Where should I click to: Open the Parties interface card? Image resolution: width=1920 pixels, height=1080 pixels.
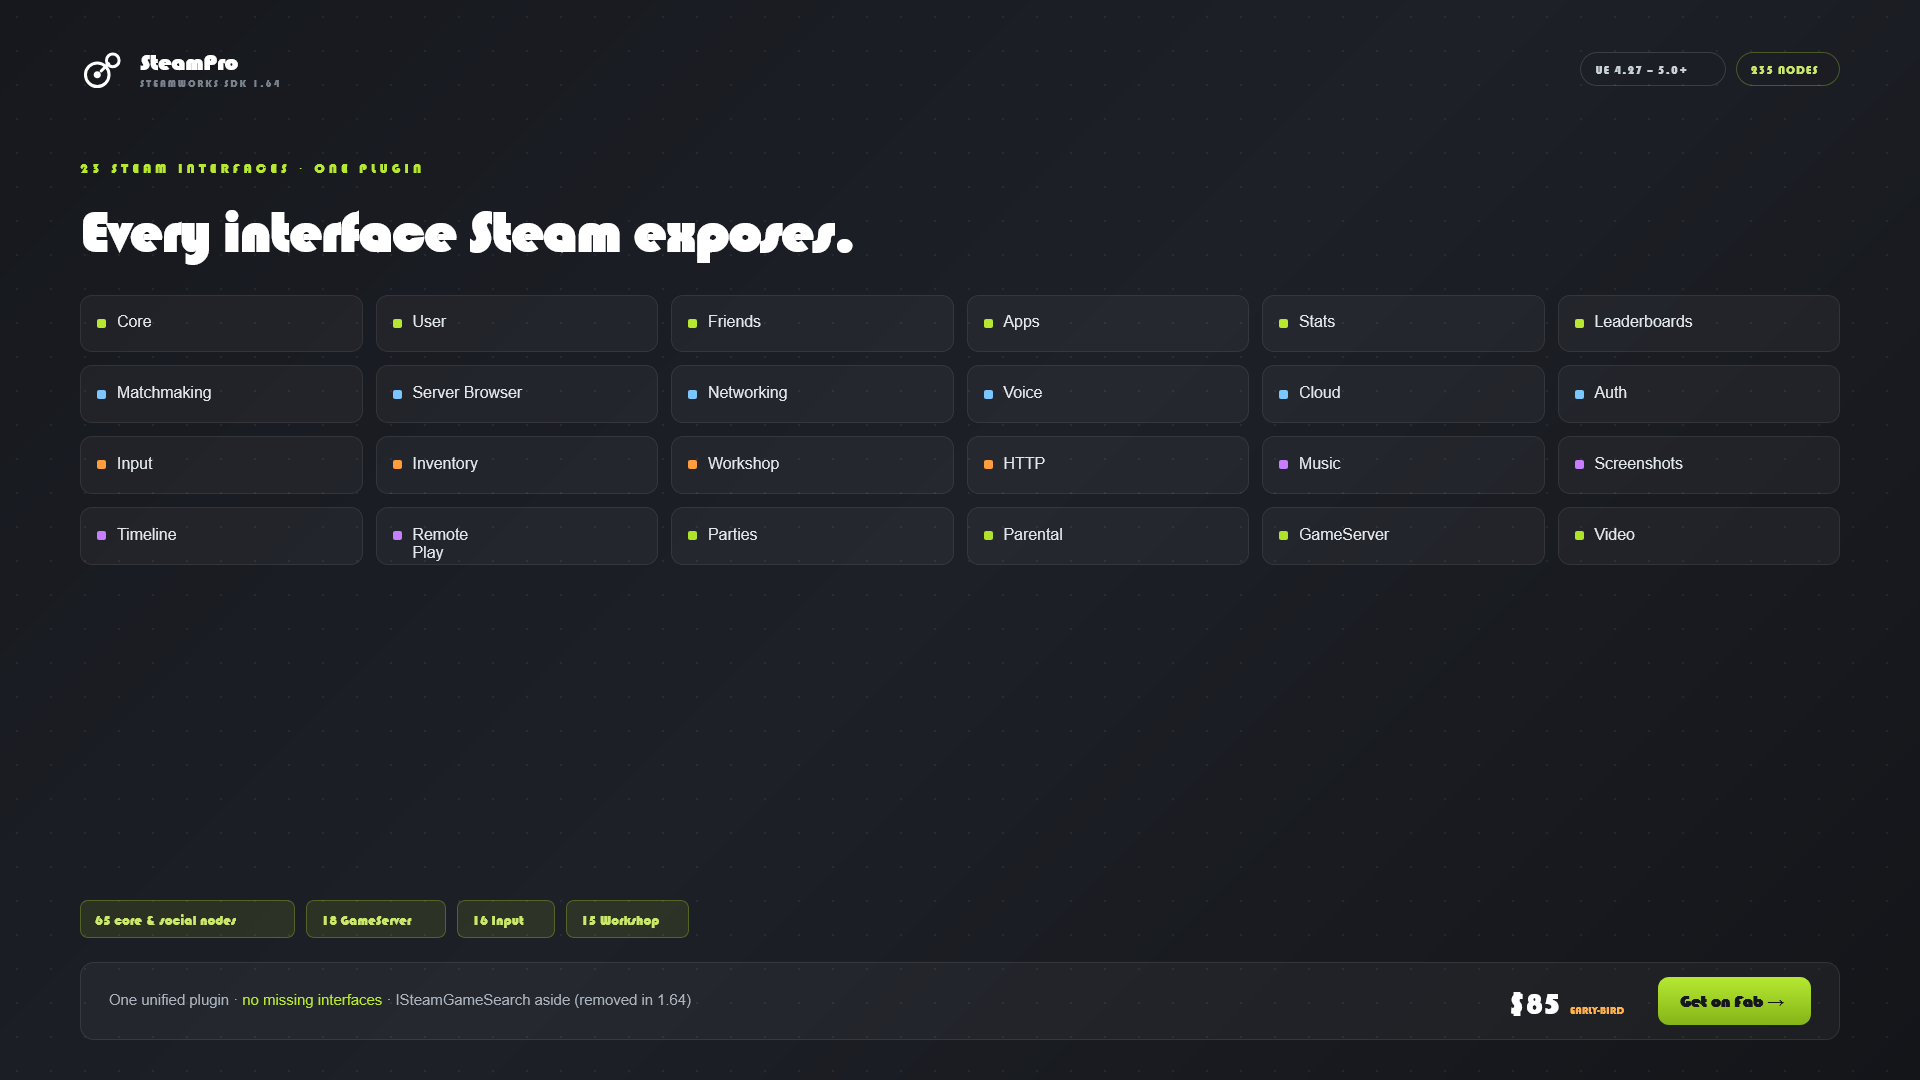pyautogui.click(x=812, y=536)
